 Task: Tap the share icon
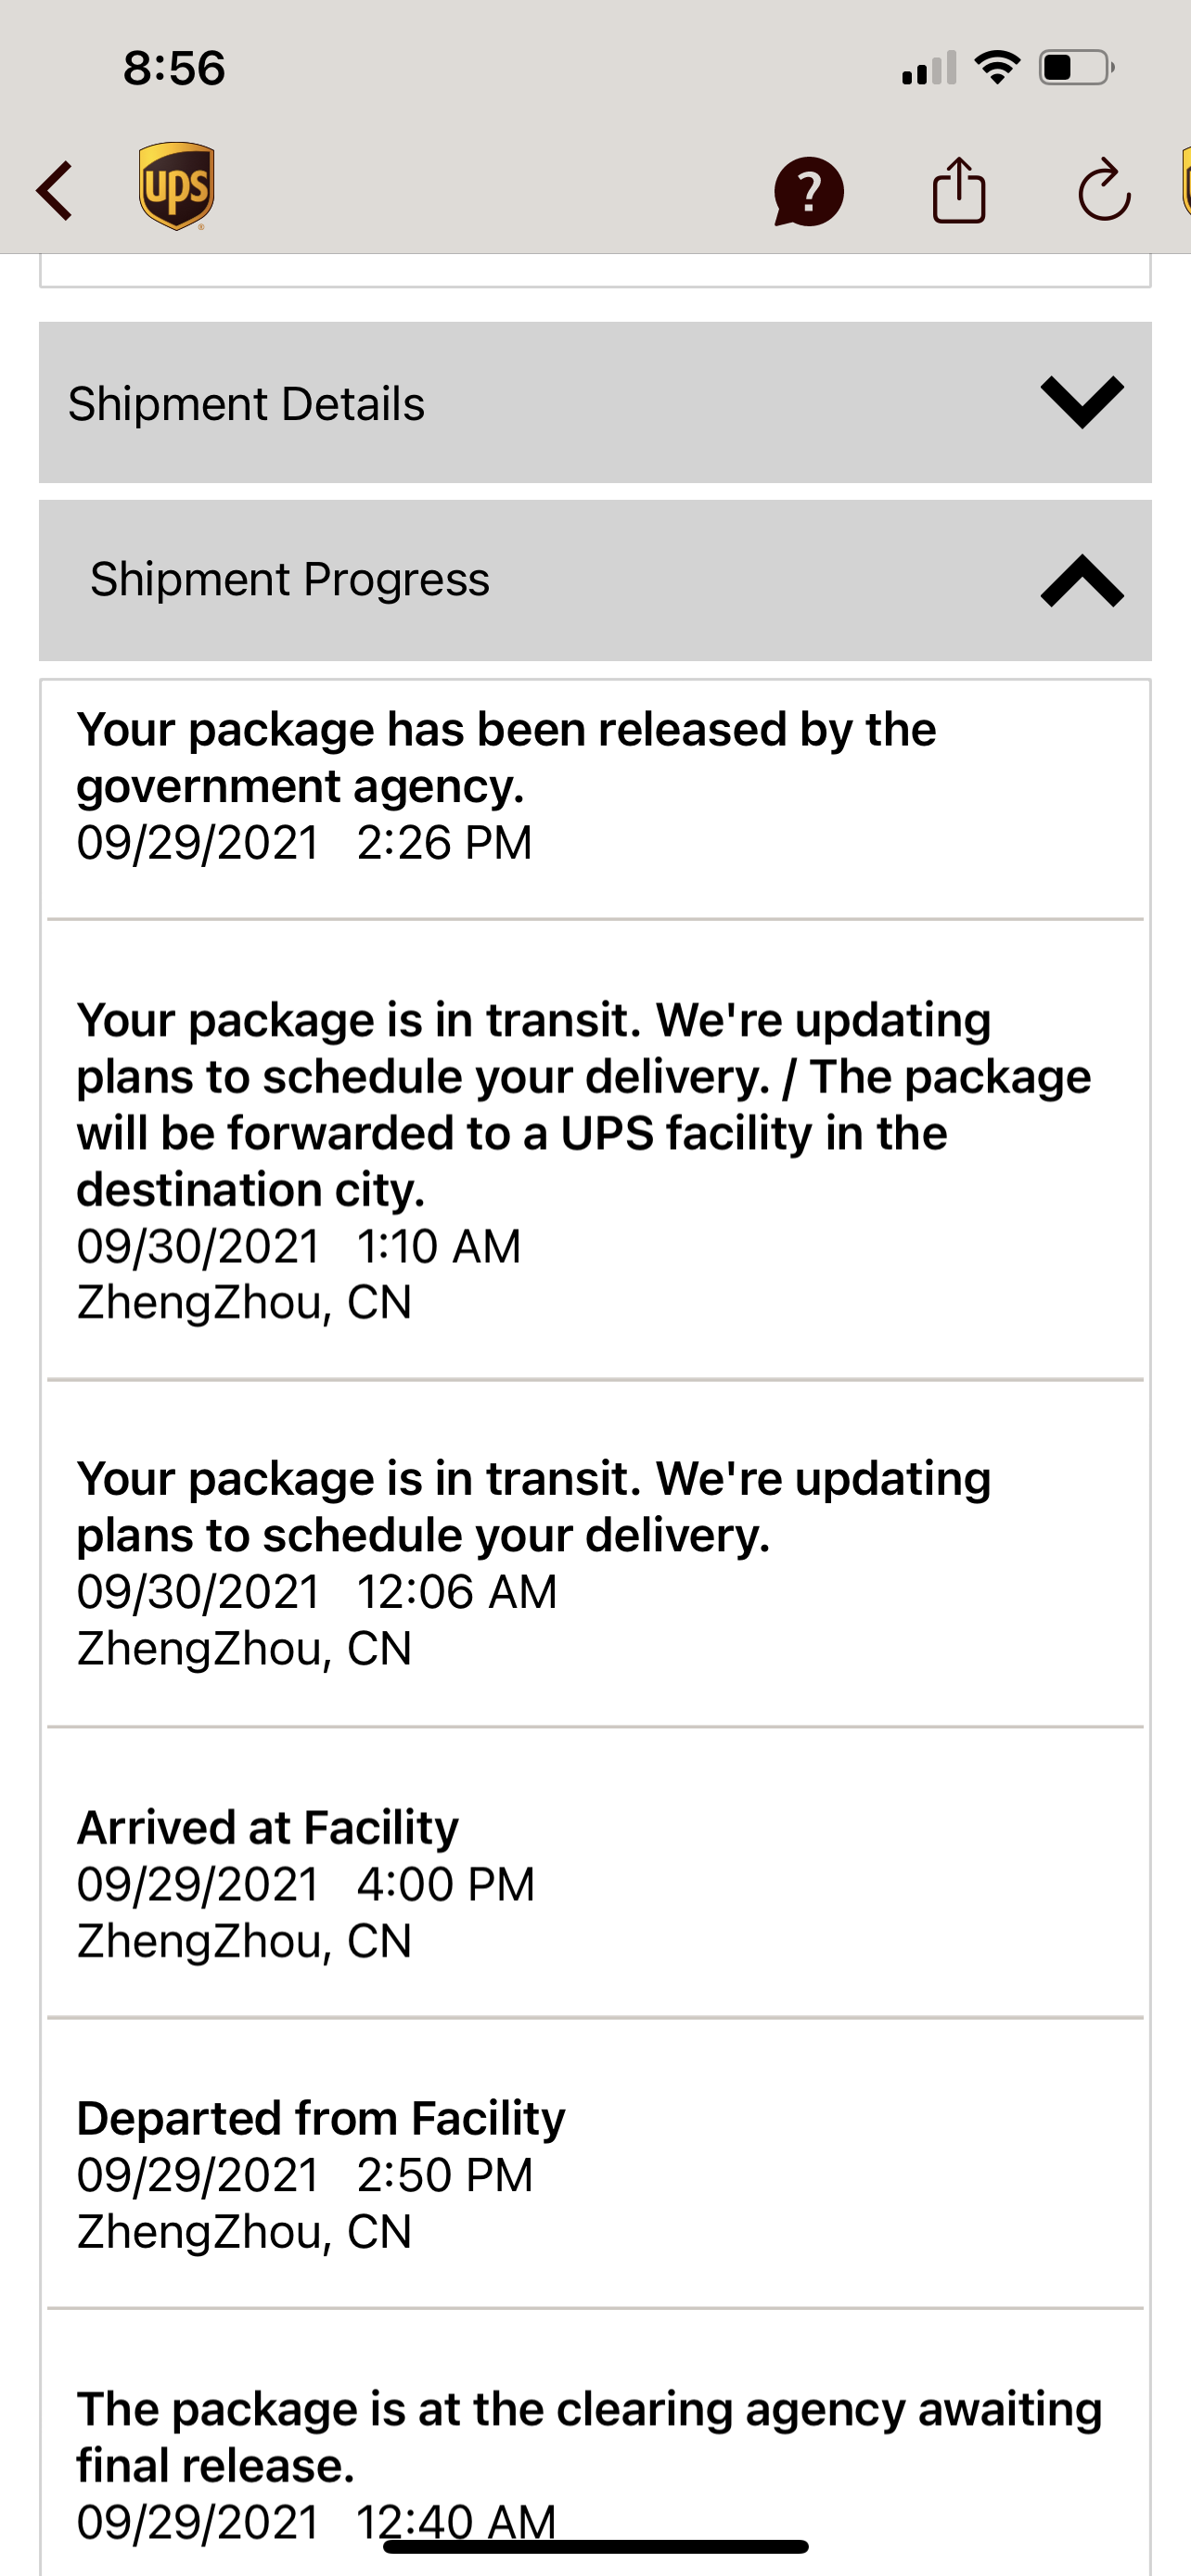tap(959, 190)
